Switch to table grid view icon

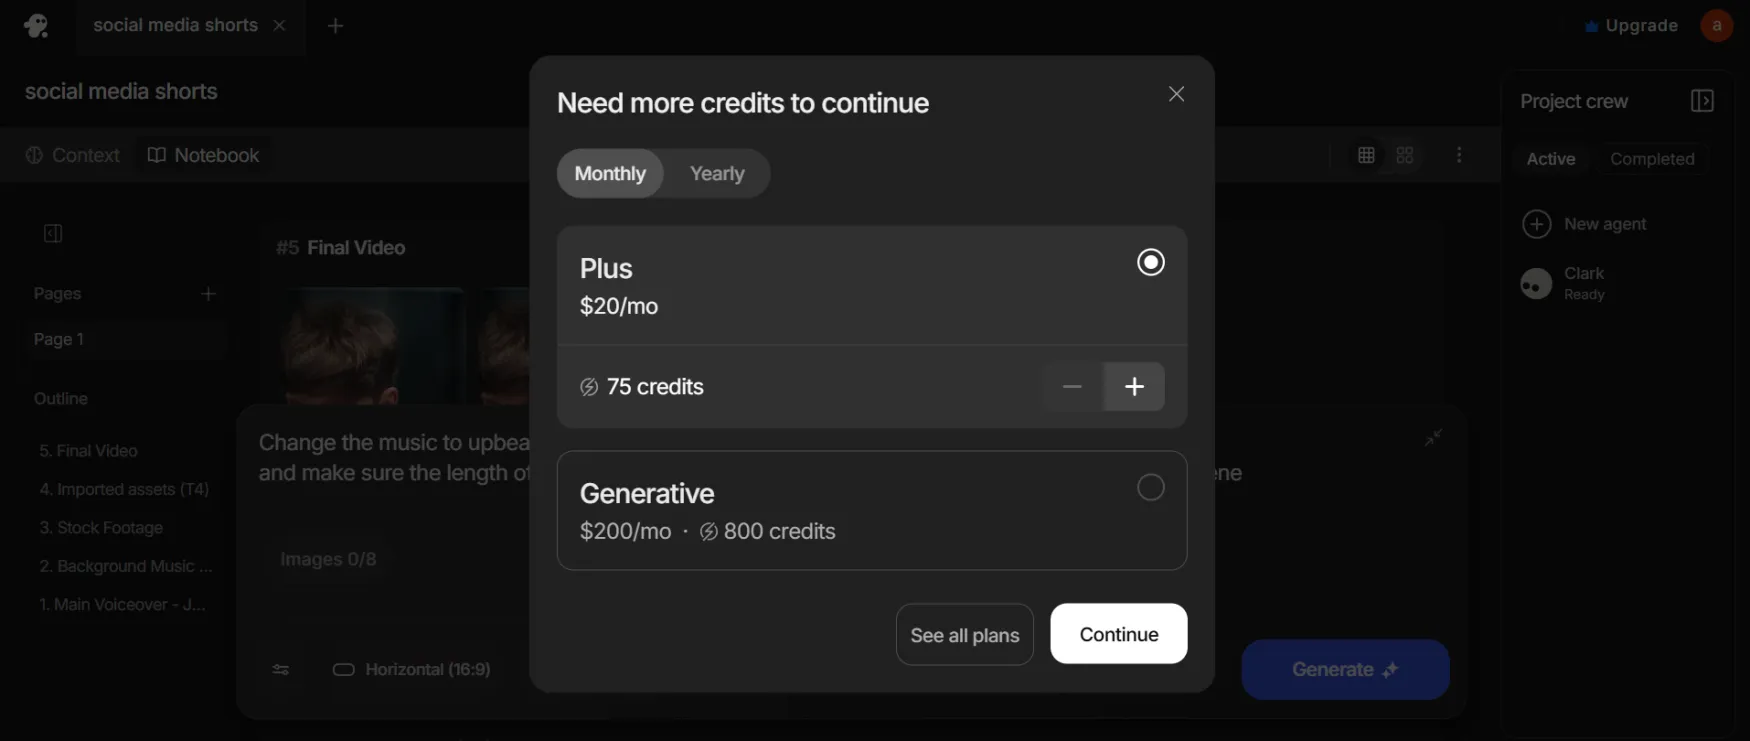(1366, 155)
